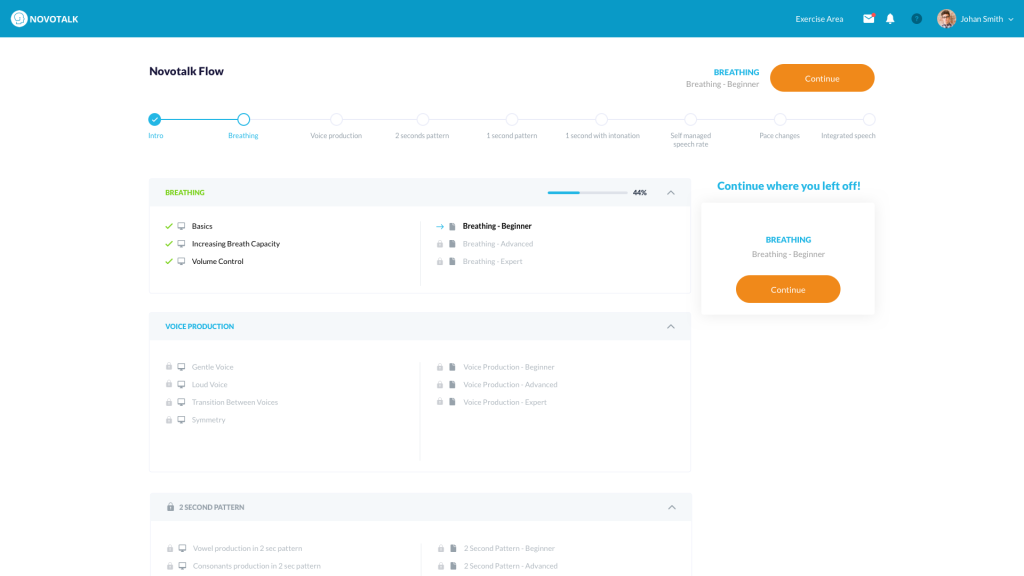Click the lock icon beside Gentle Voice
The width and height of the screenshot is (1024, 576).
[x=169, y=367]
